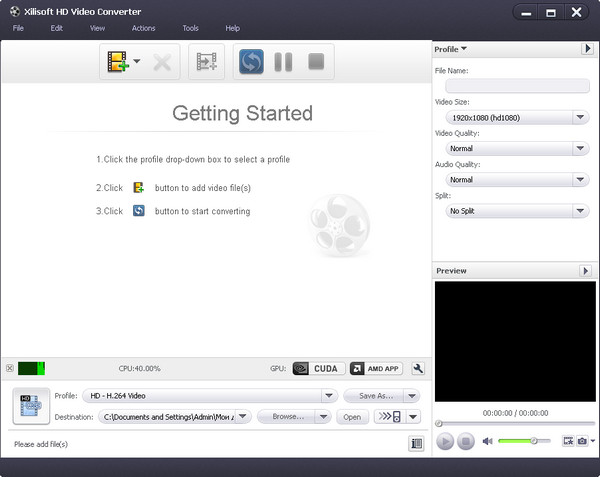Click the Browse... button
600x477 pixels.
tap(294, 416)
